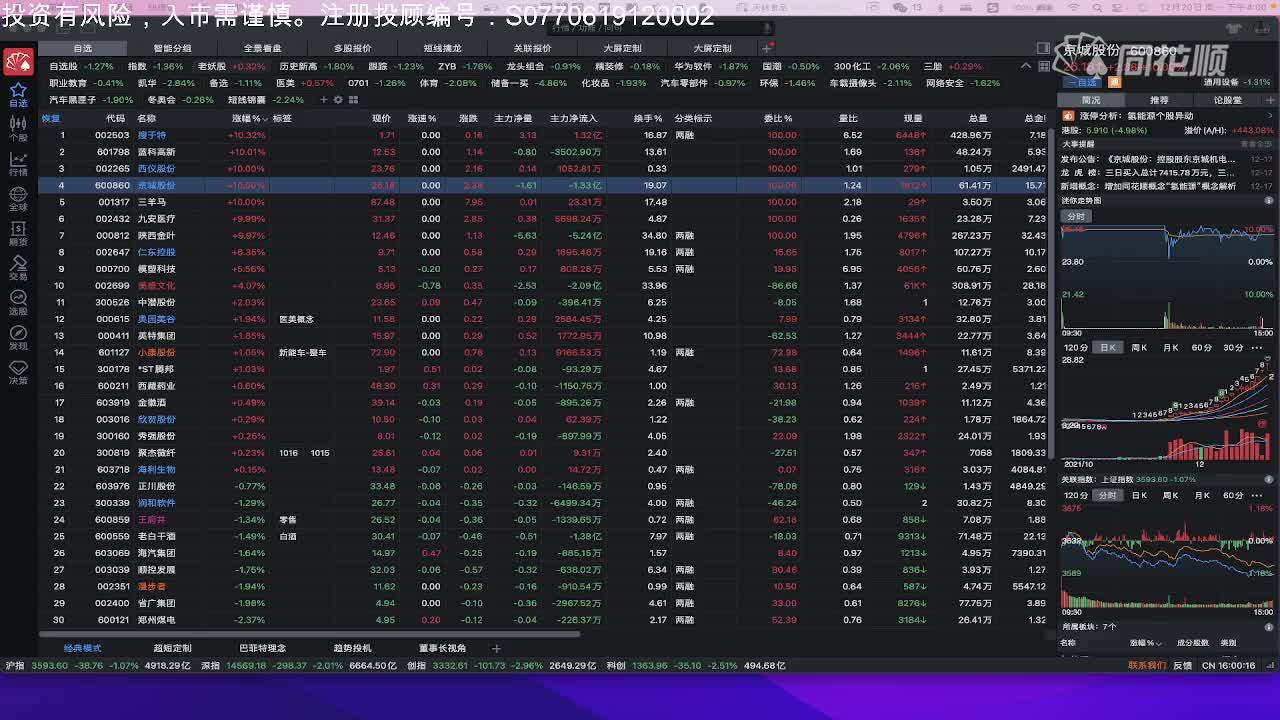Select 职业教育 watchlist group
1280x720 pixels.
pyautogui.click(x=86, y=83)
